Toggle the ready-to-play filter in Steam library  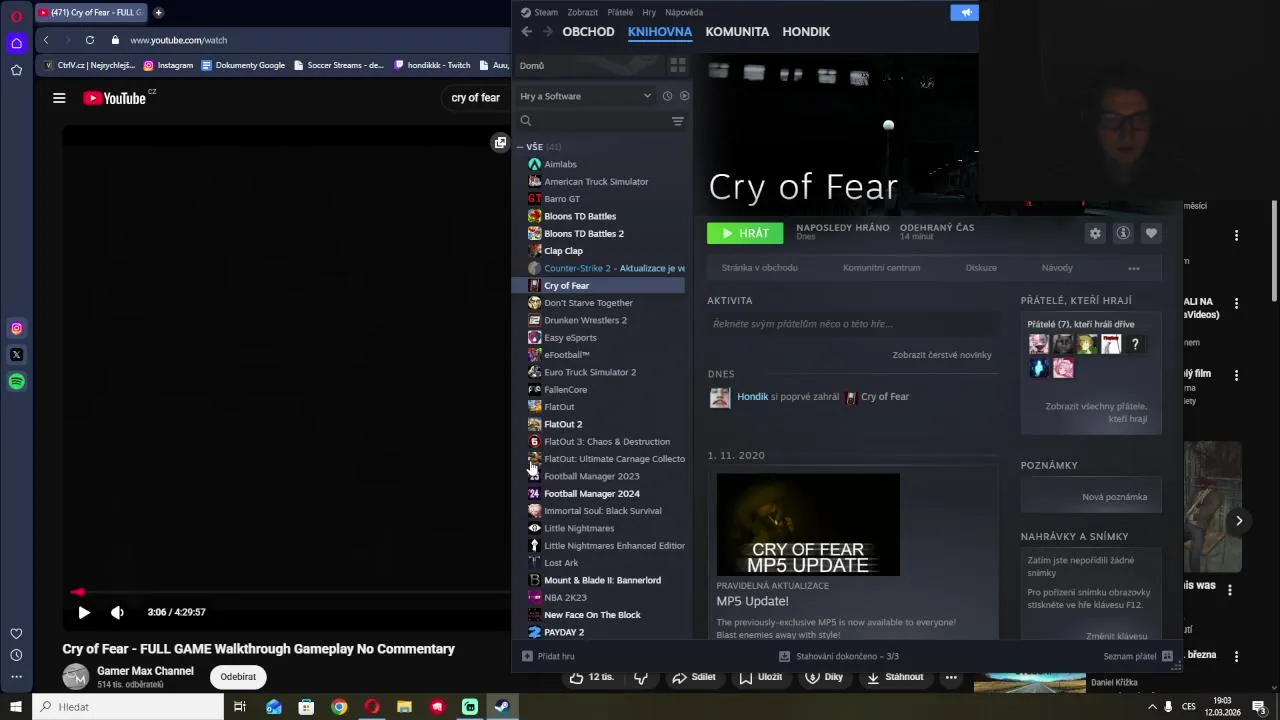[x=684, y=96]
